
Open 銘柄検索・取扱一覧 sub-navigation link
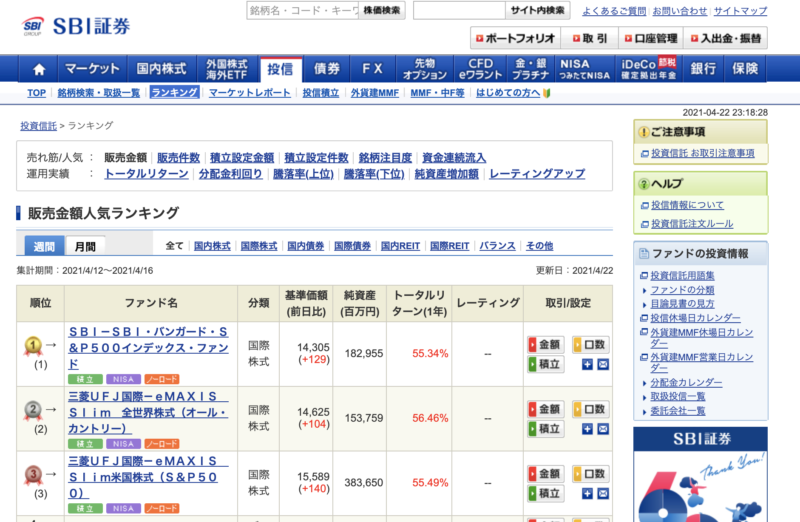(98, 93)
